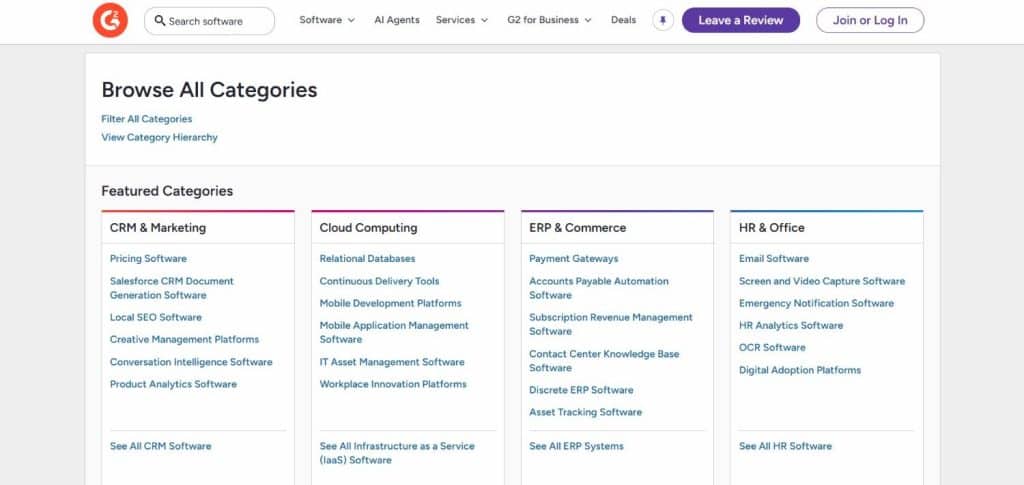The image size is (1024, 485).
Task: Open Cloud Computing category heading
Action: [368, 228]
